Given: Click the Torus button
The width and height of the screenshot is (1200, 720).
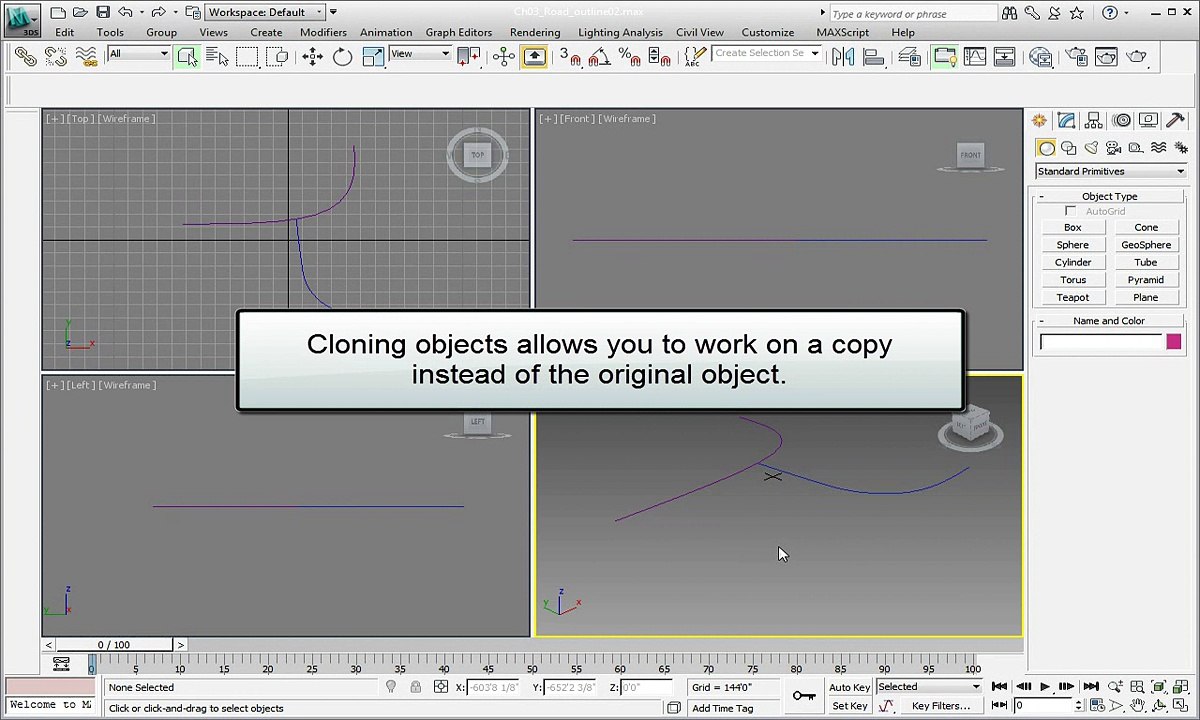Looking at the screenshot, I should click(x=1073, y=280).
